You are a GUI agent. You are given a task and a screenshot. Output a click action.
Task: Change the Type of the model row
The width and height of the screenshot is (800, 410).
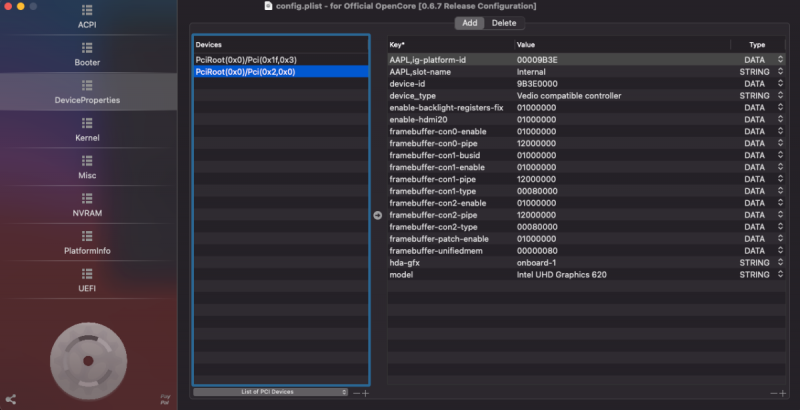tap(779, 274)
